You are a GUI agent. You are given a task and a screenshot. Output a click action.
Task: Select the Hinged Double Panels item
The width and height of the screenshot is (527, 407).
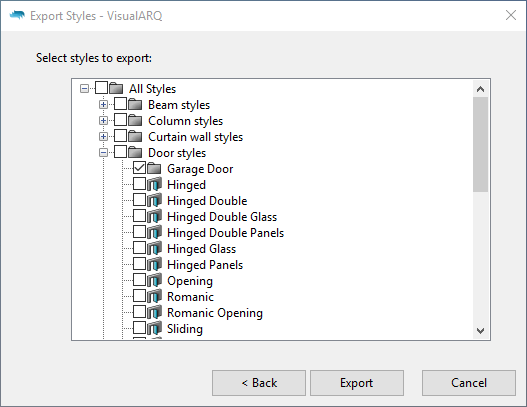coord(226,233)
